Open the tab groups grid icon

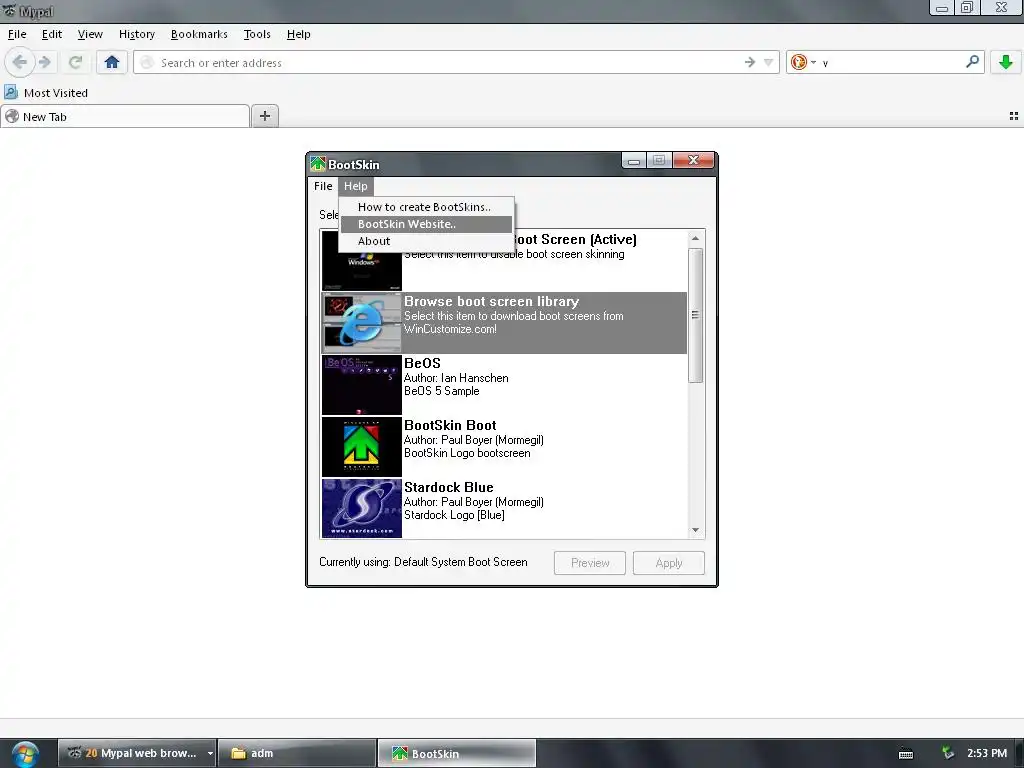coord(1014,116)
